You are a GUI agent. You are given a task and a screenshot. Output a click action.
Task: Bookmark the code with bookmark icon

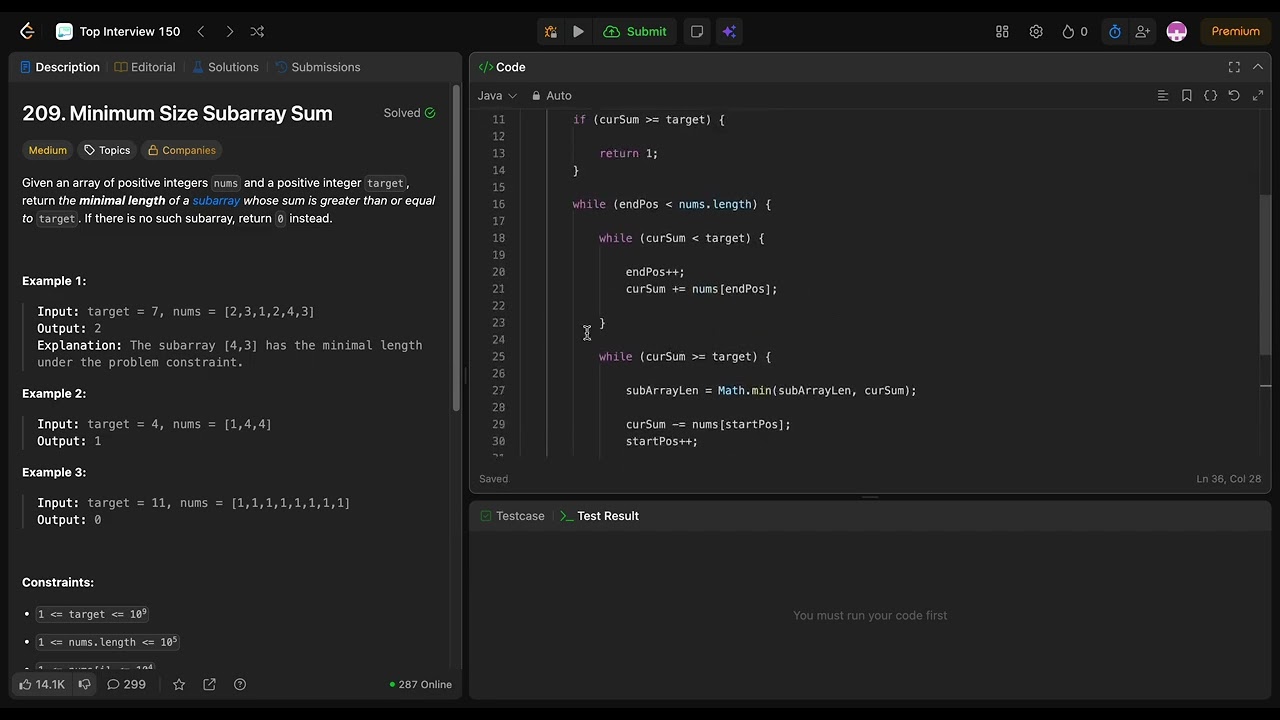click(1186, 95)
